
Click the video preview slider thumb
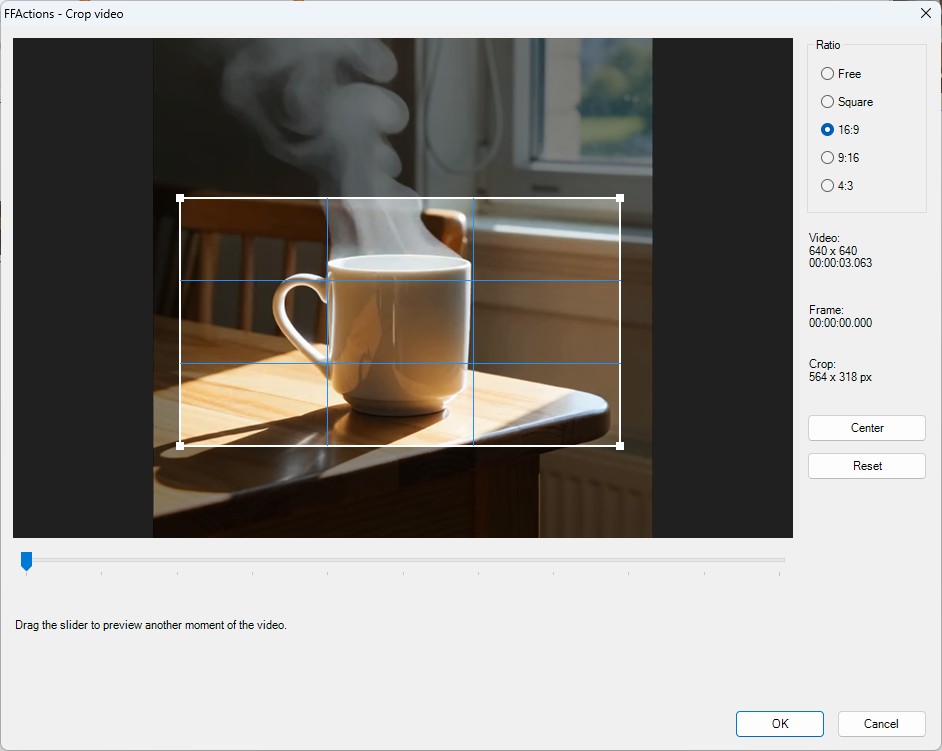pos(26,561)
